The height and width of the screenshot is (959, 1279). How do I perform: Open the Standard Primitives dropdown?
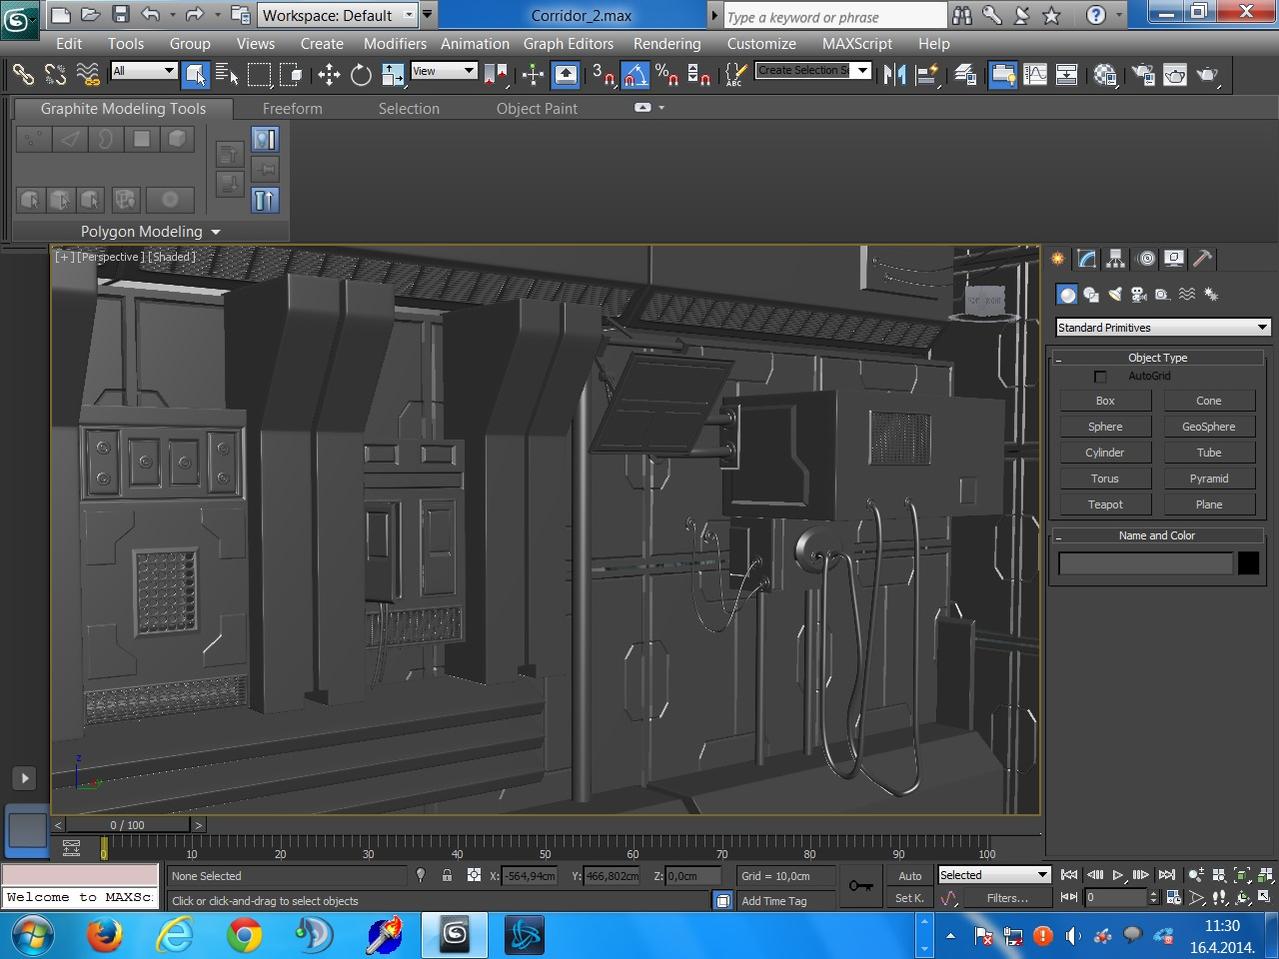(x=1162, y=327)
